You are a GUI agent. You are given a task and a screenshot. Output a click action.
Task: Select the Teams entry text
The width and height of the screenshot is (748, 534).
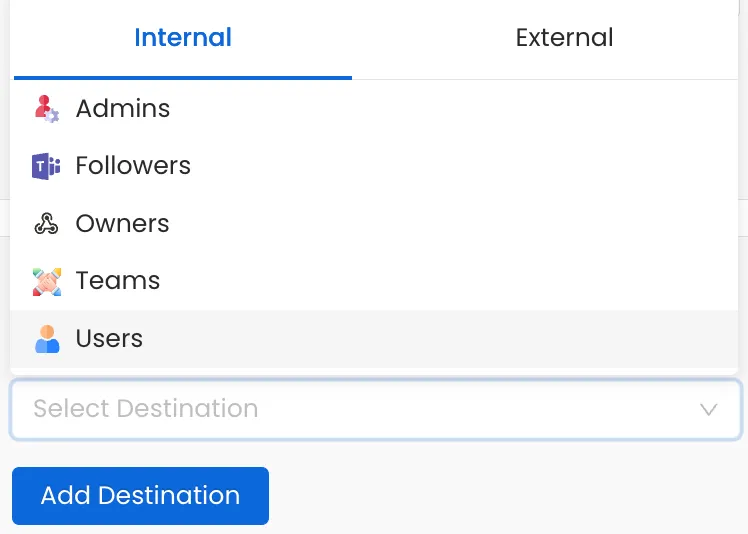(x=117, y=281)
